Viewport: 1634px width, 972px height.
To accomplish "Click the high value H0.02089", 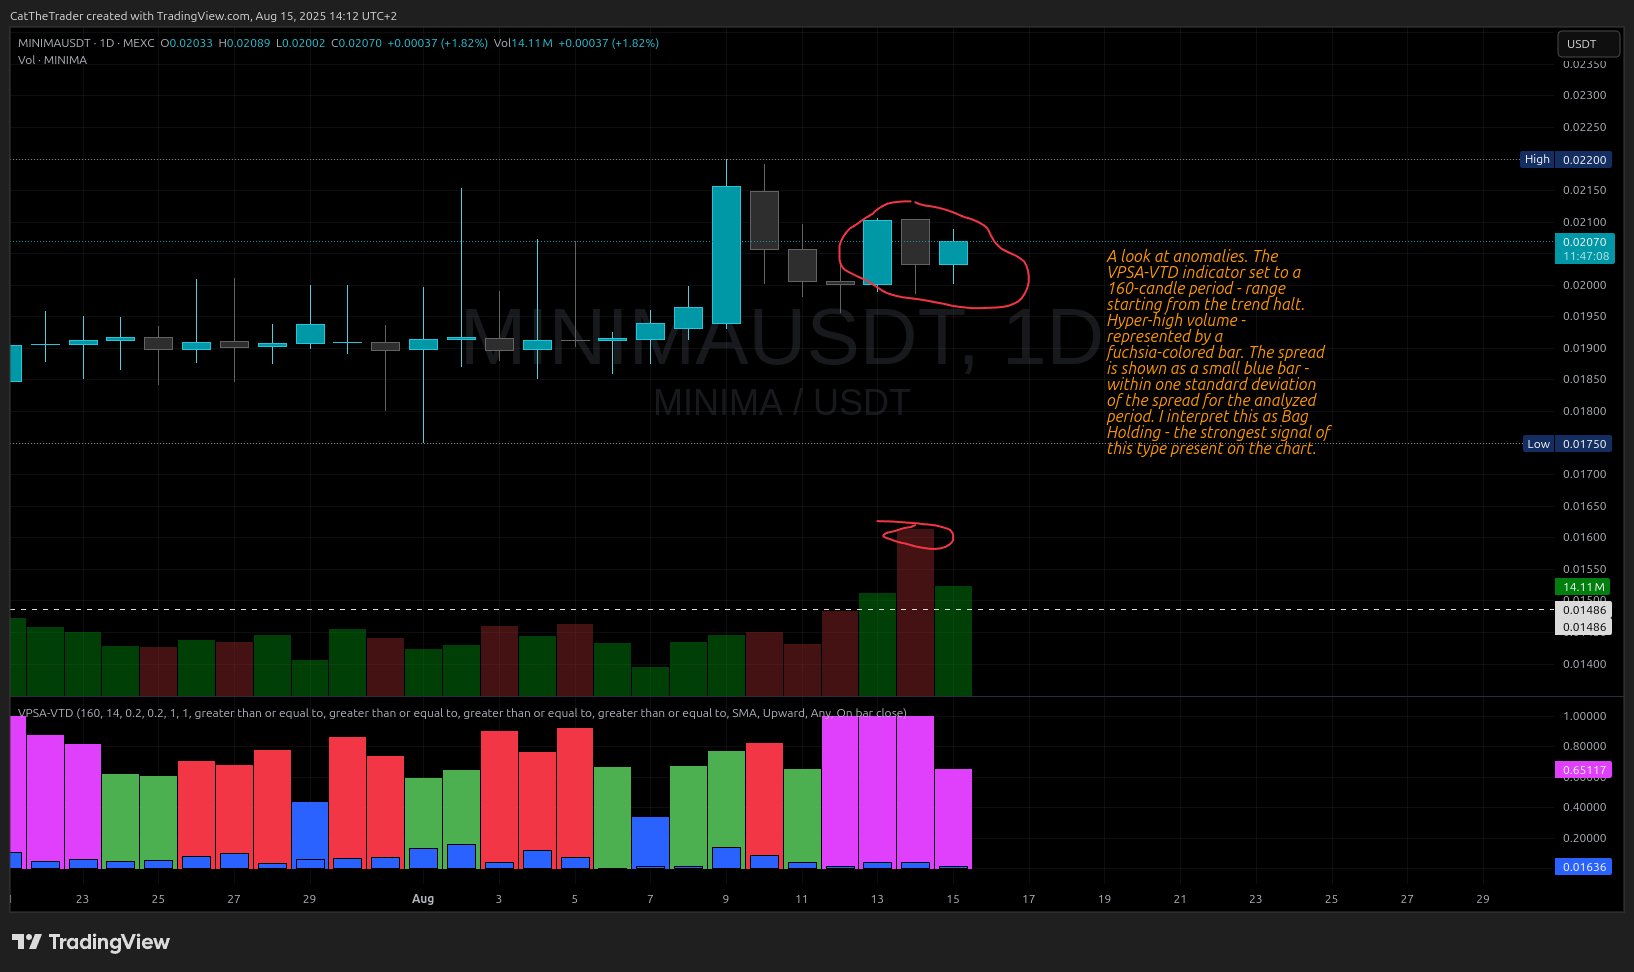I will tap(244, 43).
